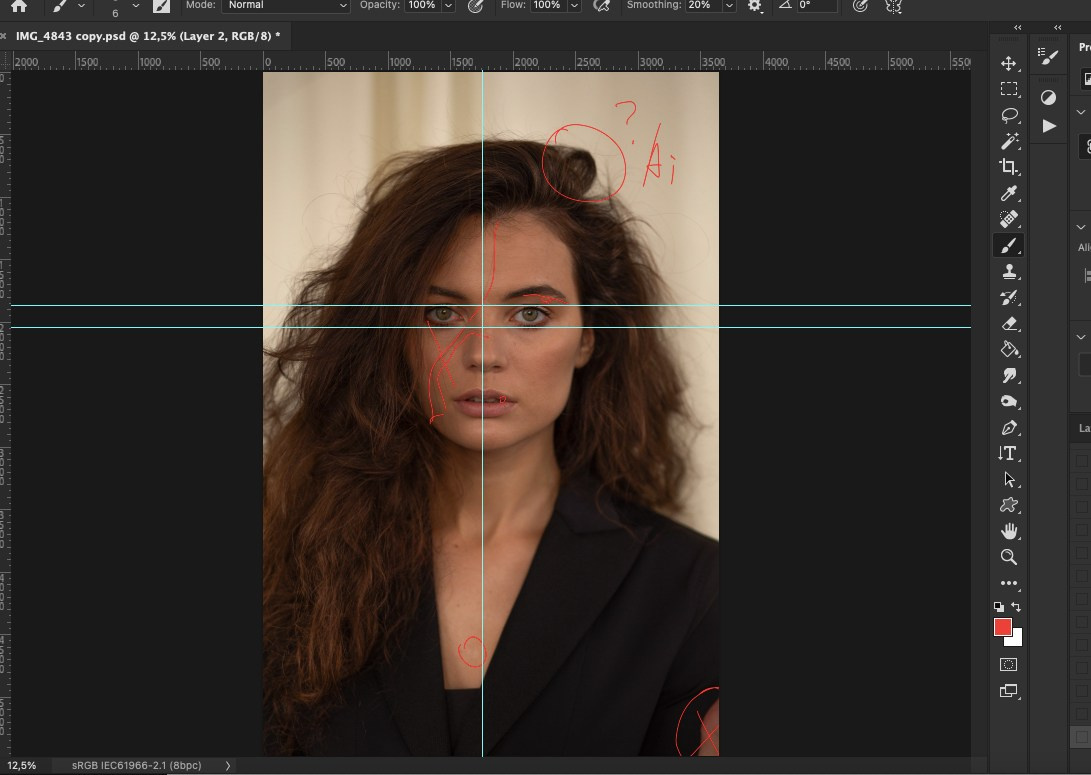Viewport: 1091px width, 775px height.
Task: Expand the Flow value dropdown
Action: pos(573,6)
